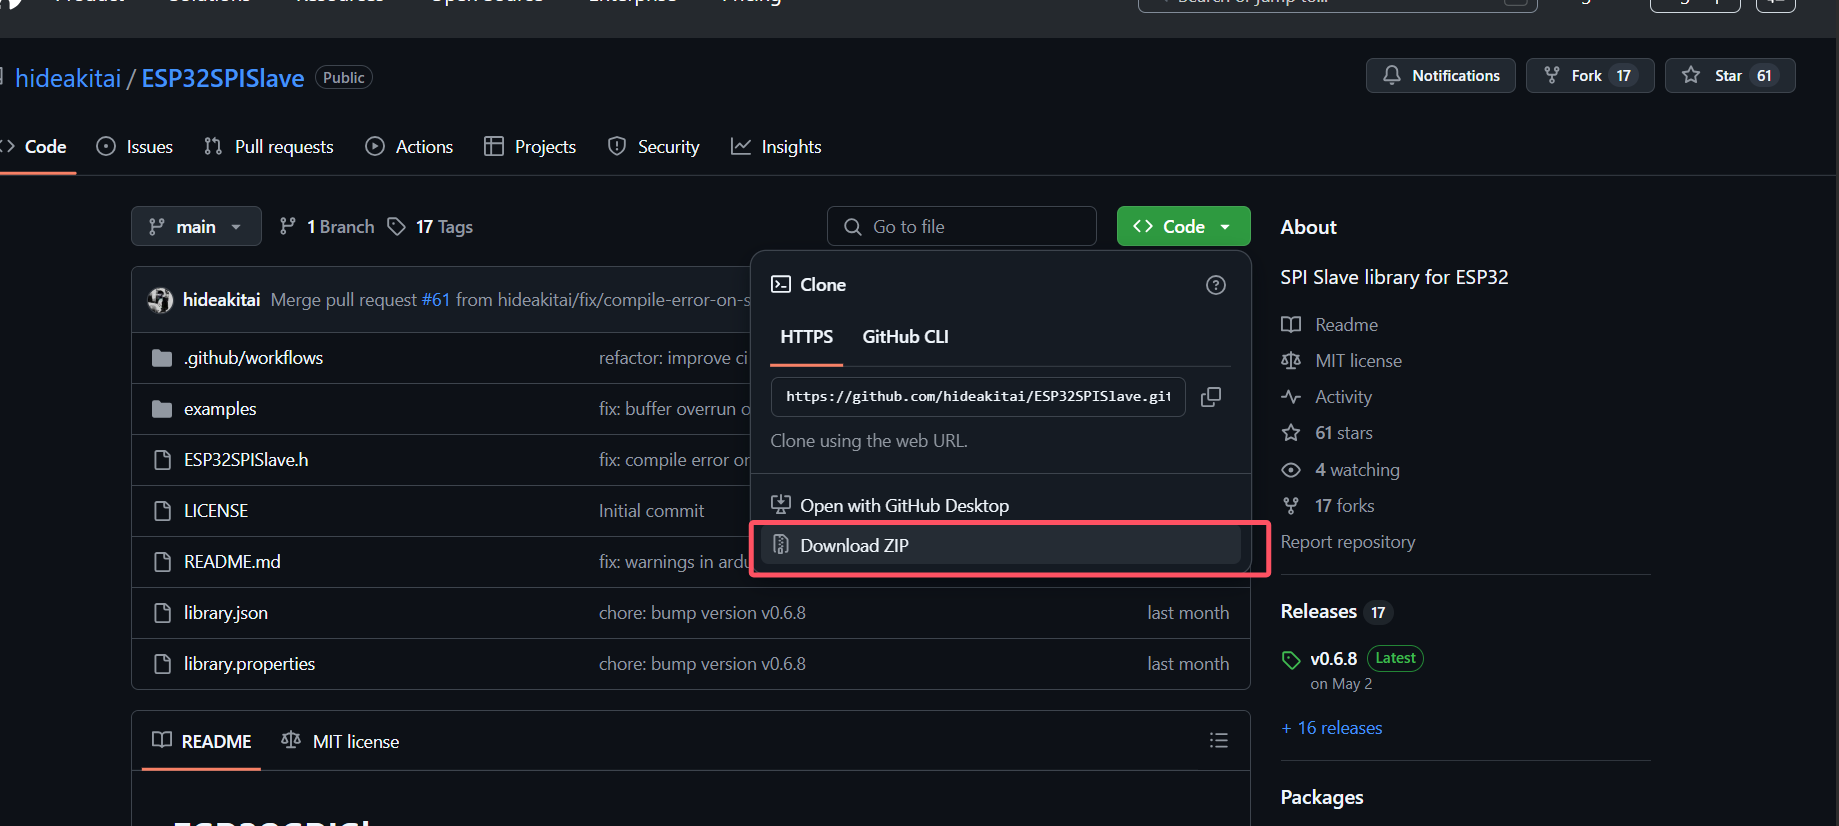Open the Packages heading

point(1322,797)
